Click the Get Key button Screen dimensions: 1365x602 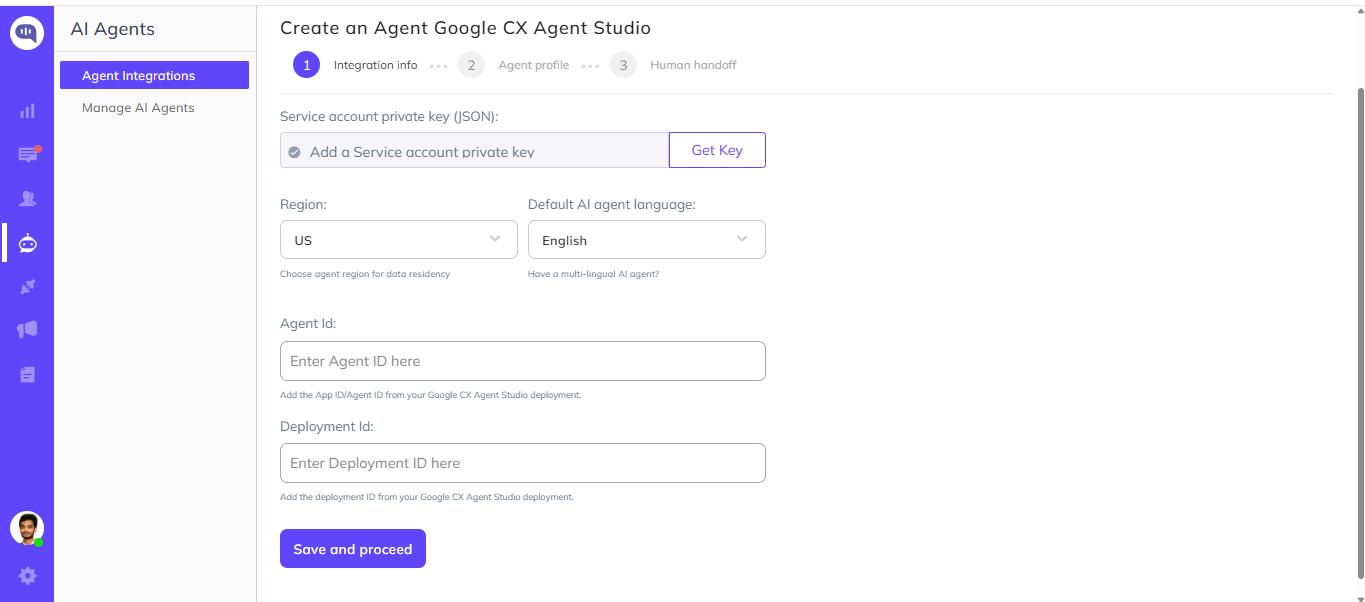717,150
